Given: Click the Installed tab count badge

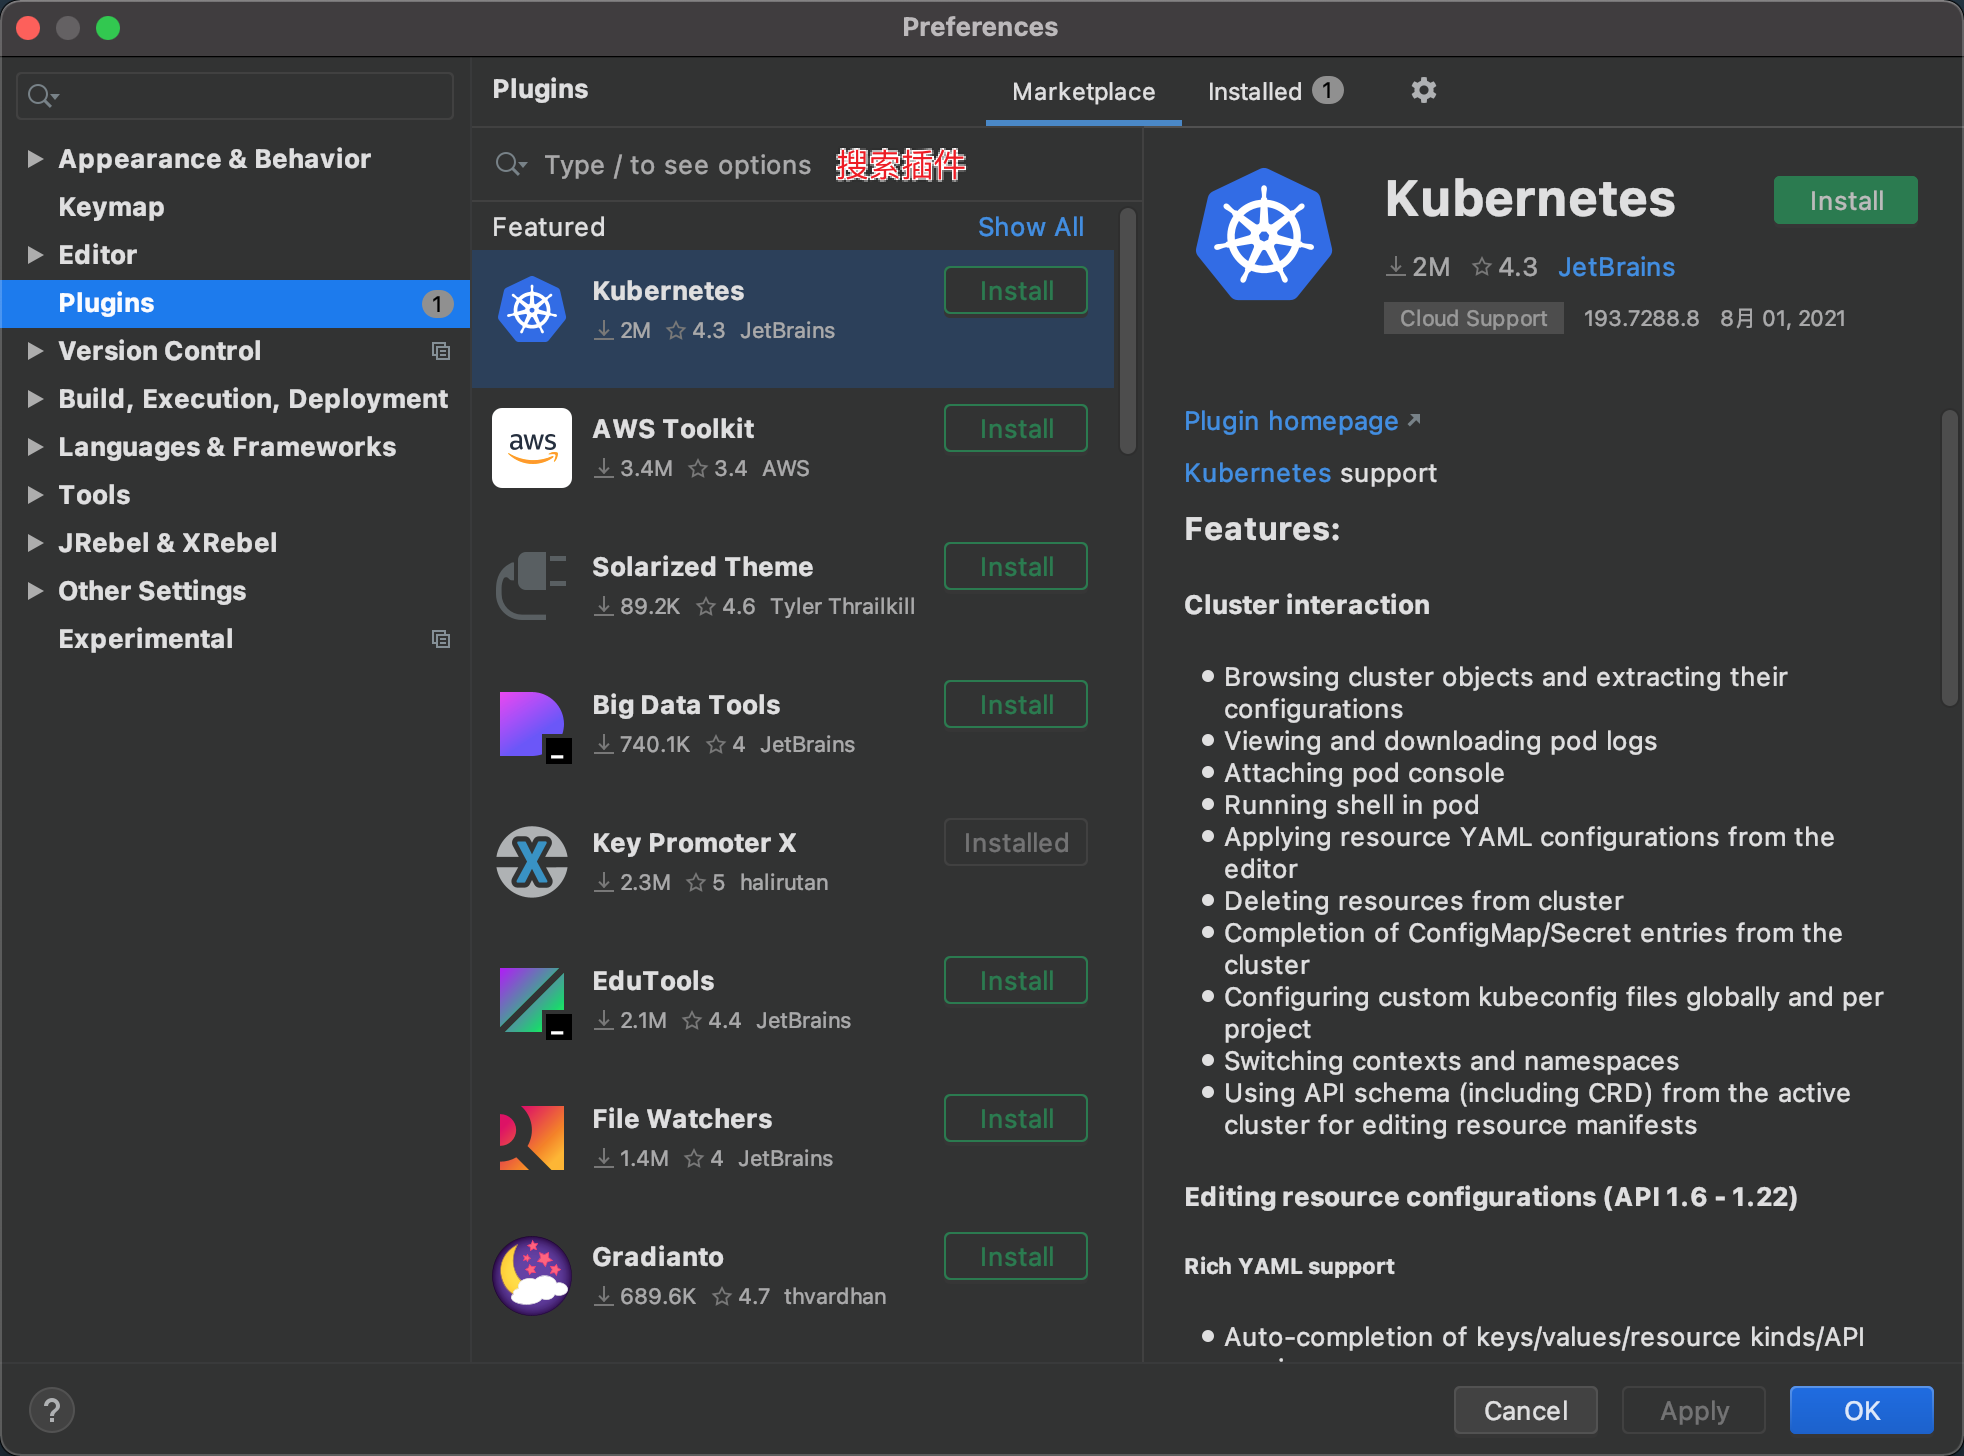Looking at the screenshot, I should [x=1327, y=91].
